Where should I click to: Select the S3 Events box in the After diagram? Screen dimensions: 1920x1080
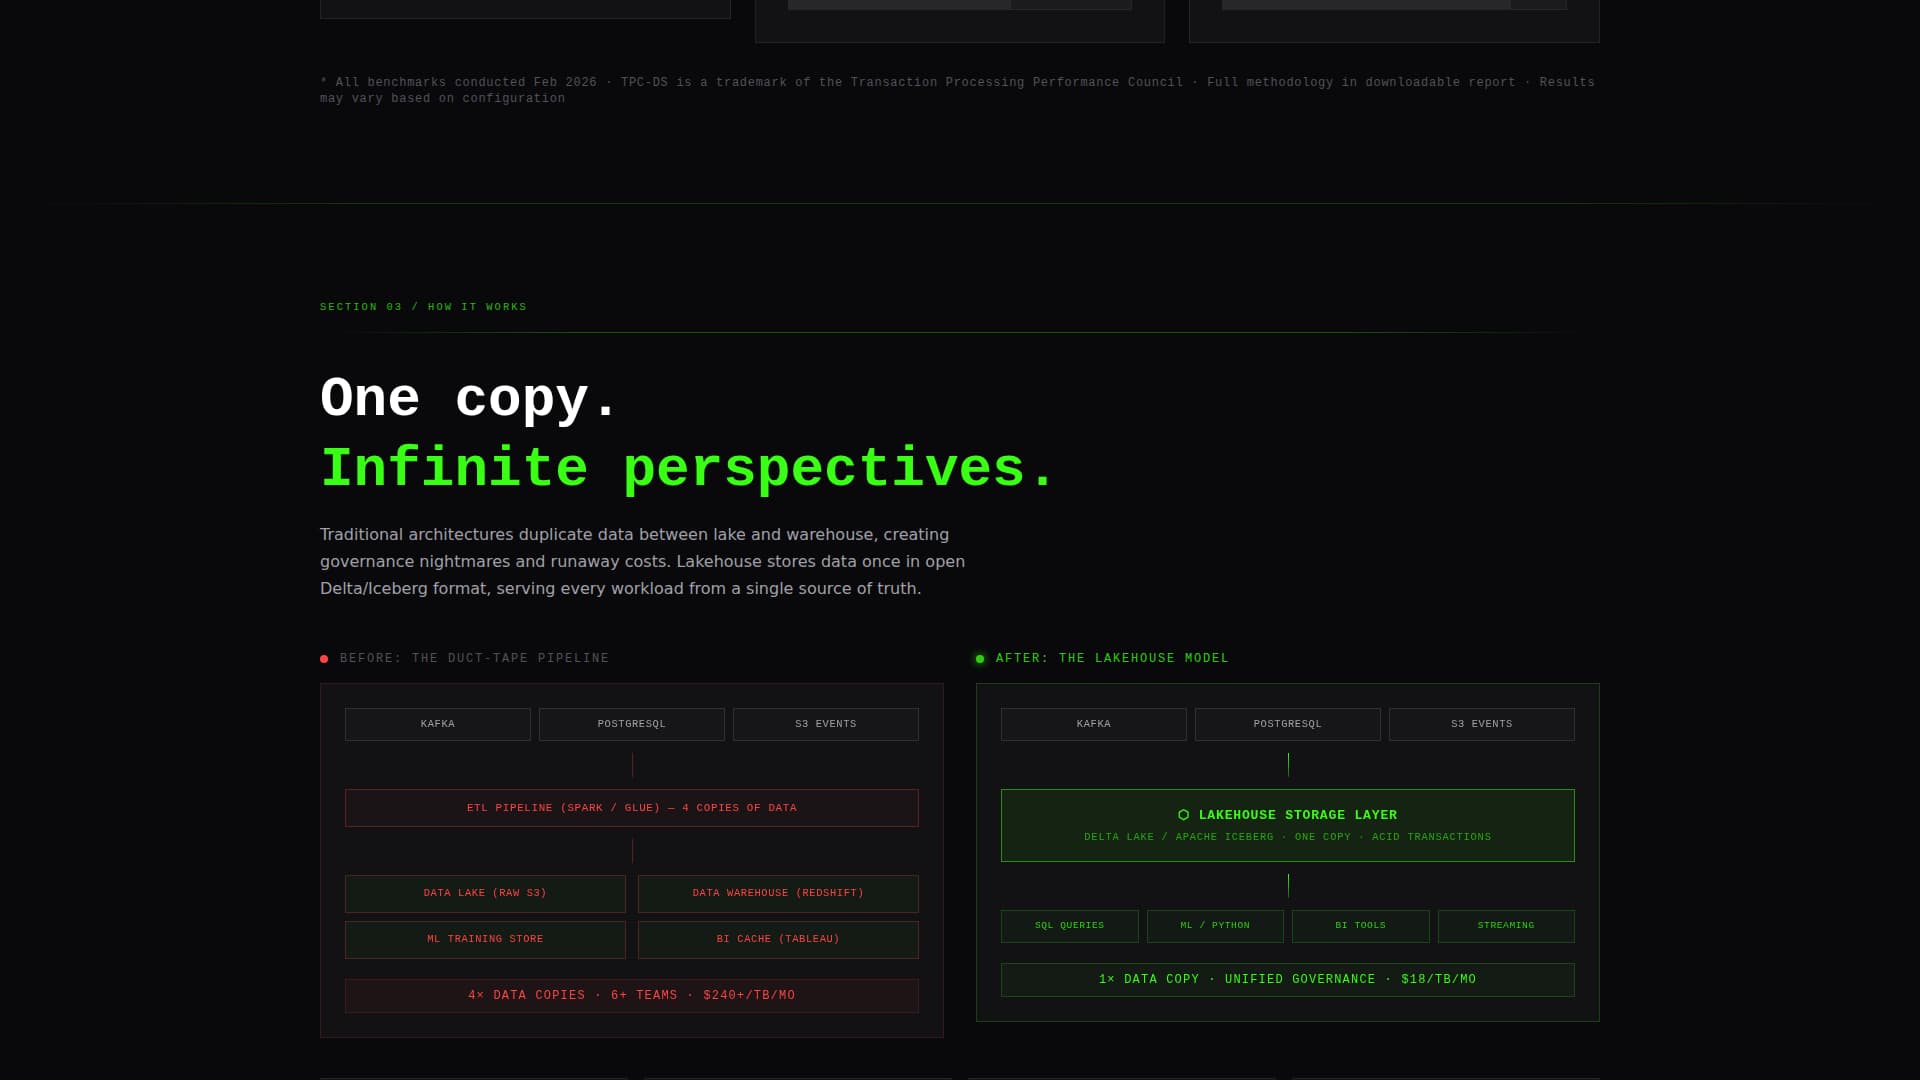pyautogui.click(x=1482, y=724)
